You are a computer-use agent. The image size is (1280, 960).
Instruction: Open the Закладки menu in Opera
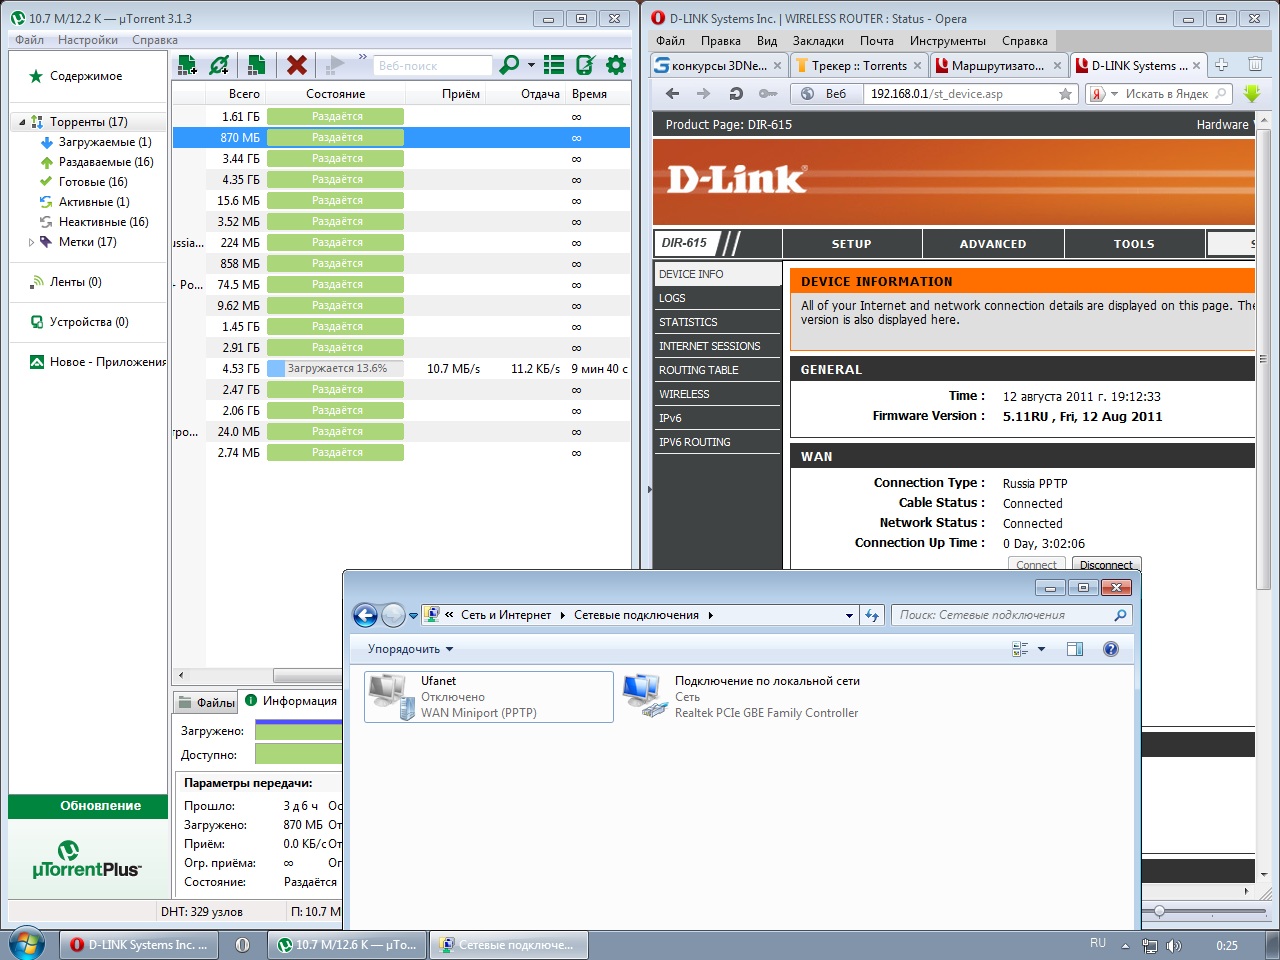[x=818, y=41]
